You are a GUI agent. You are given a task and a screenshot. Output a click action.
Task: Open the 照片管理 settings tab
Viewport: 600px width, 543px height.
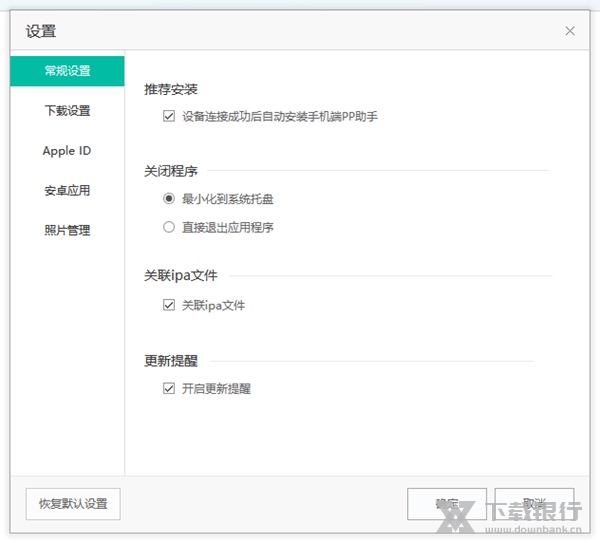pos(67,231)
